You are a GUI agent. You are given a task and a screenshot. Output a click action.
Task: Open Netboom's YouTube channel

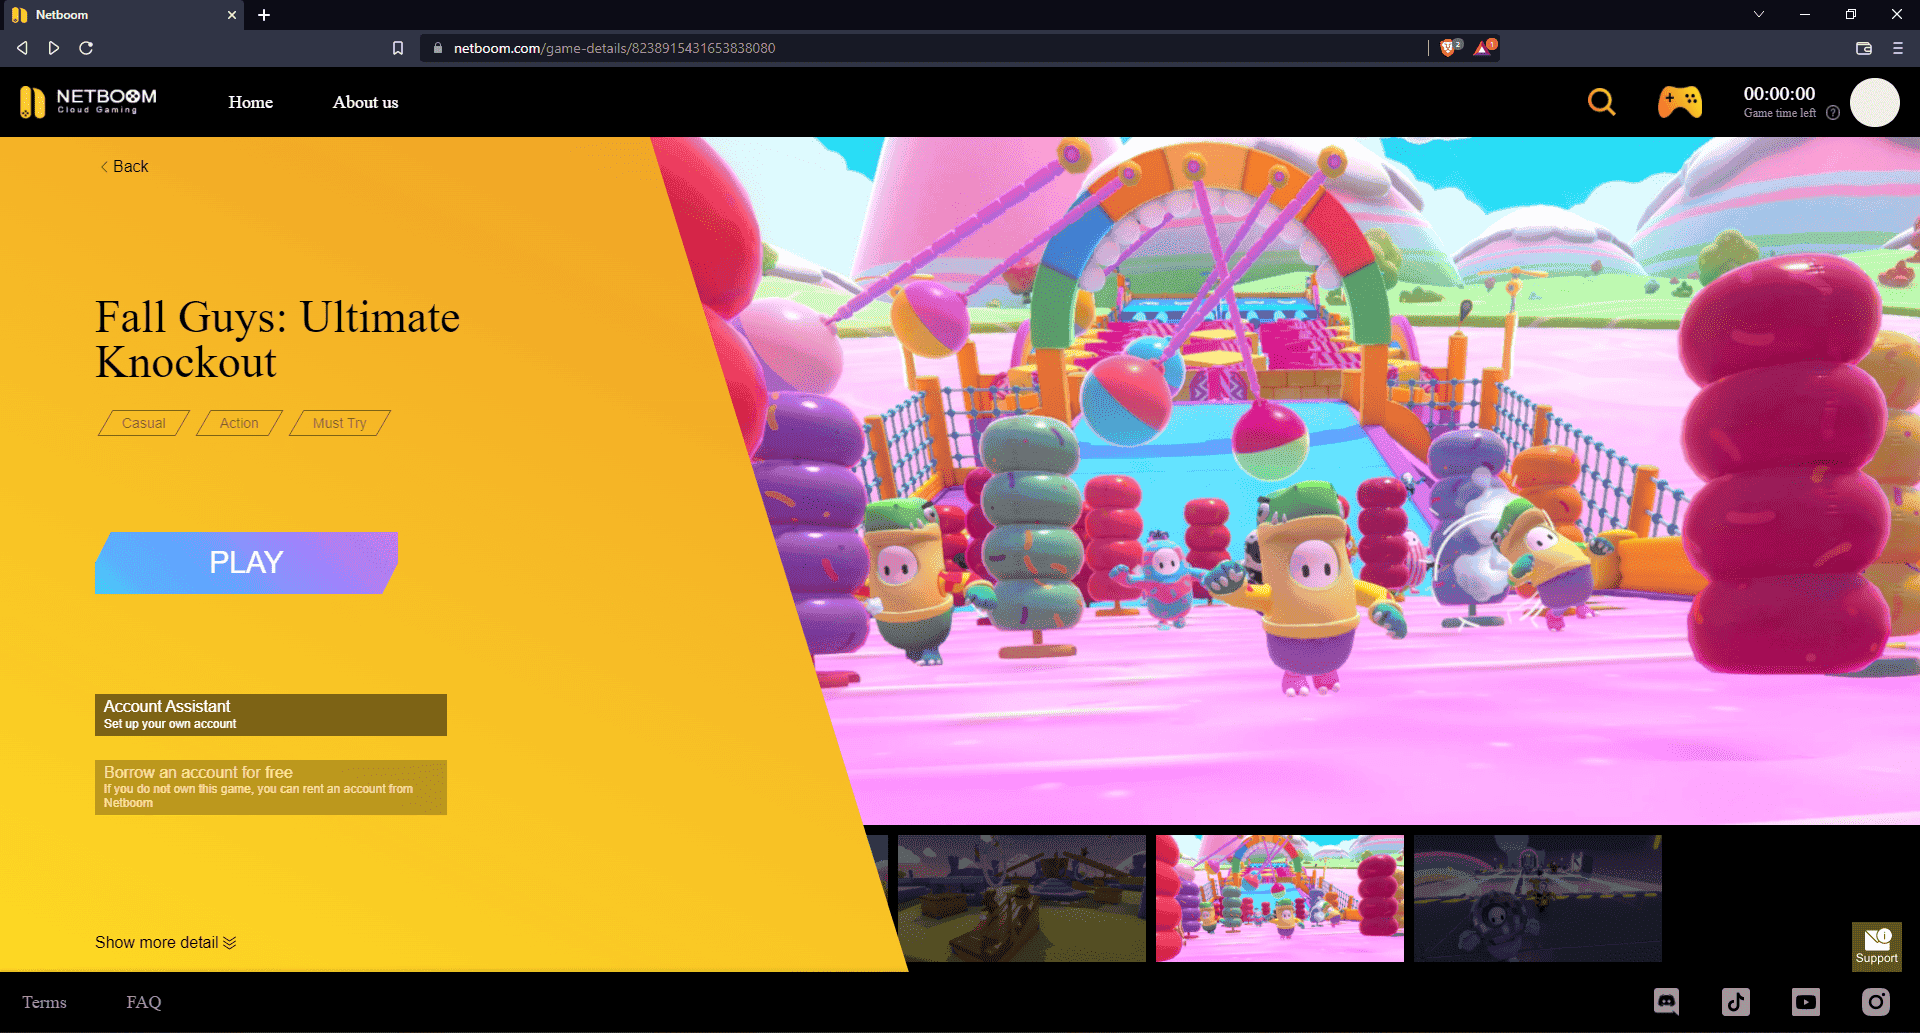pos(1806,1001)
